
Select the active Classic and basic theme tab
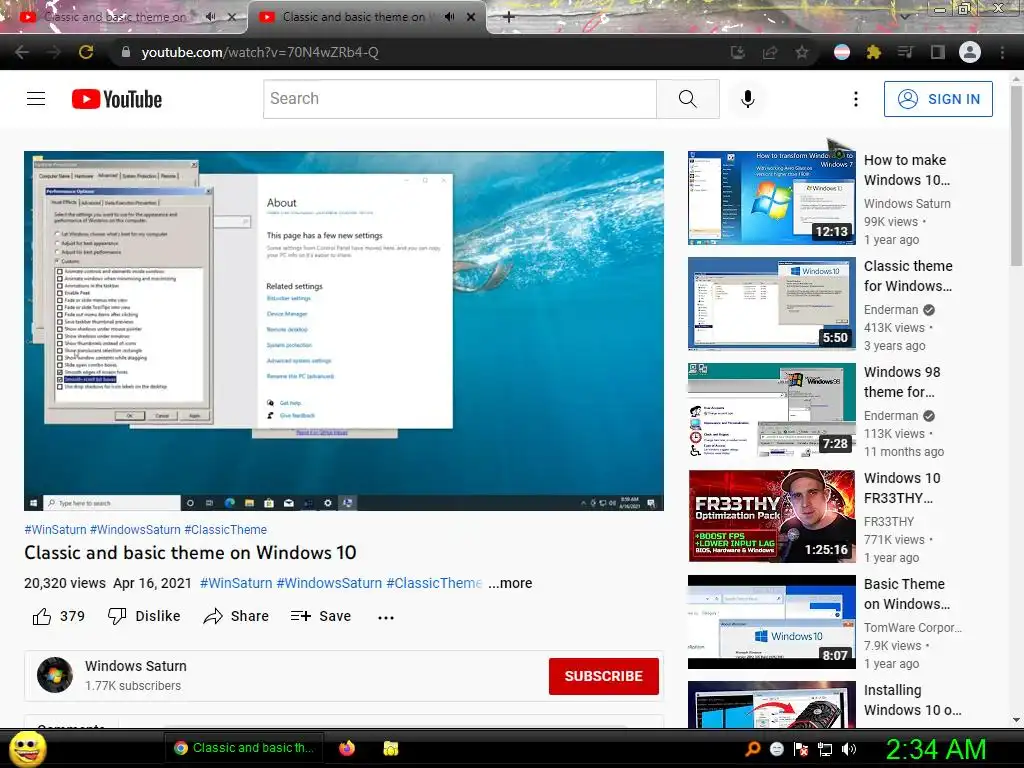click(x=353, y=17)
